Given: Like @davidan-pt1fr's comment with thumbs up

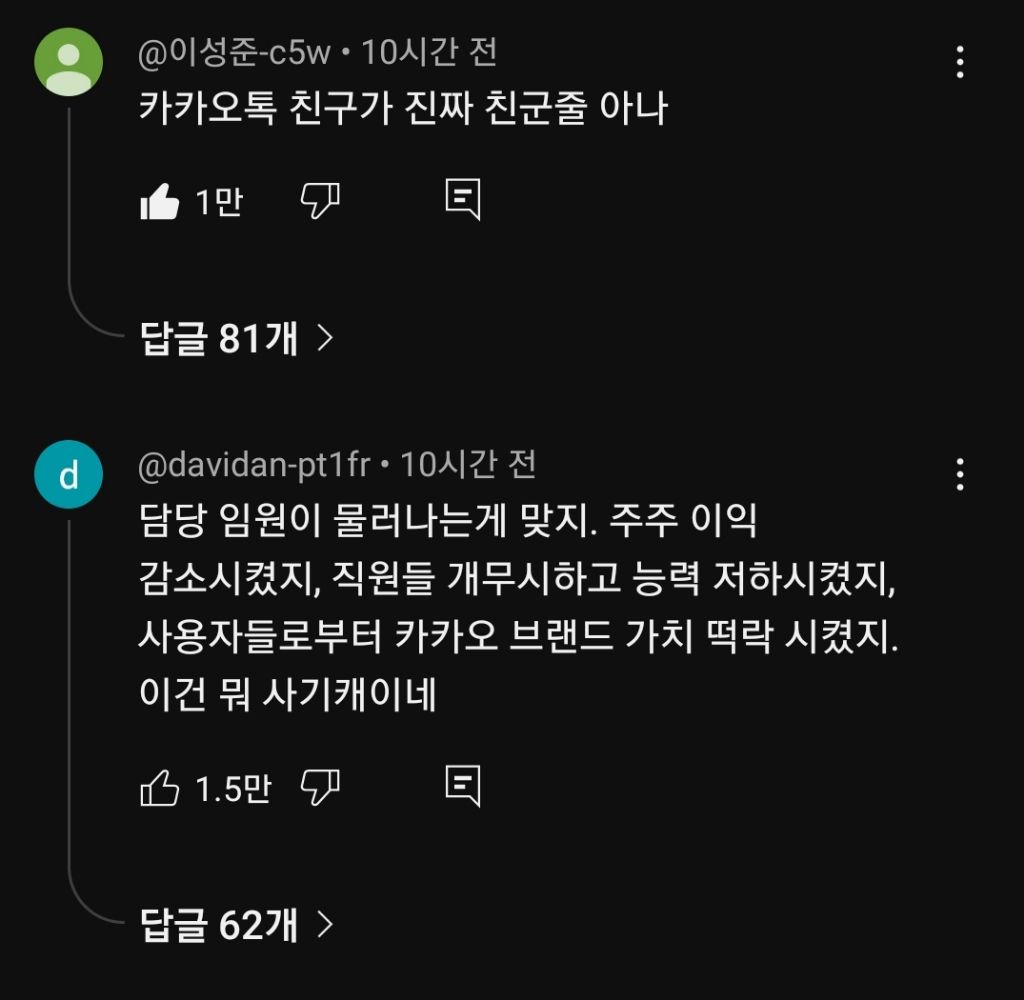Looking at the screenshot, I should tap(162, 787).
